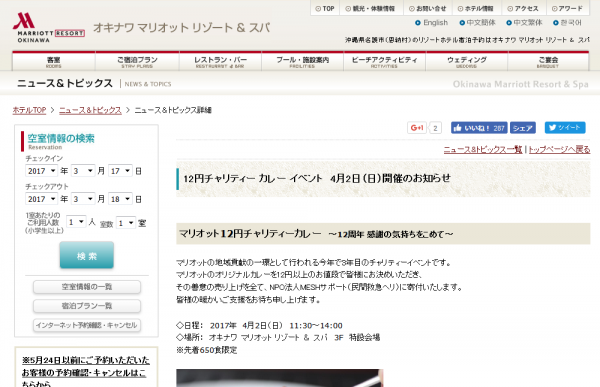Open the ビーチアクティビティ Activities menu
Viewport: 600px width, 387px height.
385,62
